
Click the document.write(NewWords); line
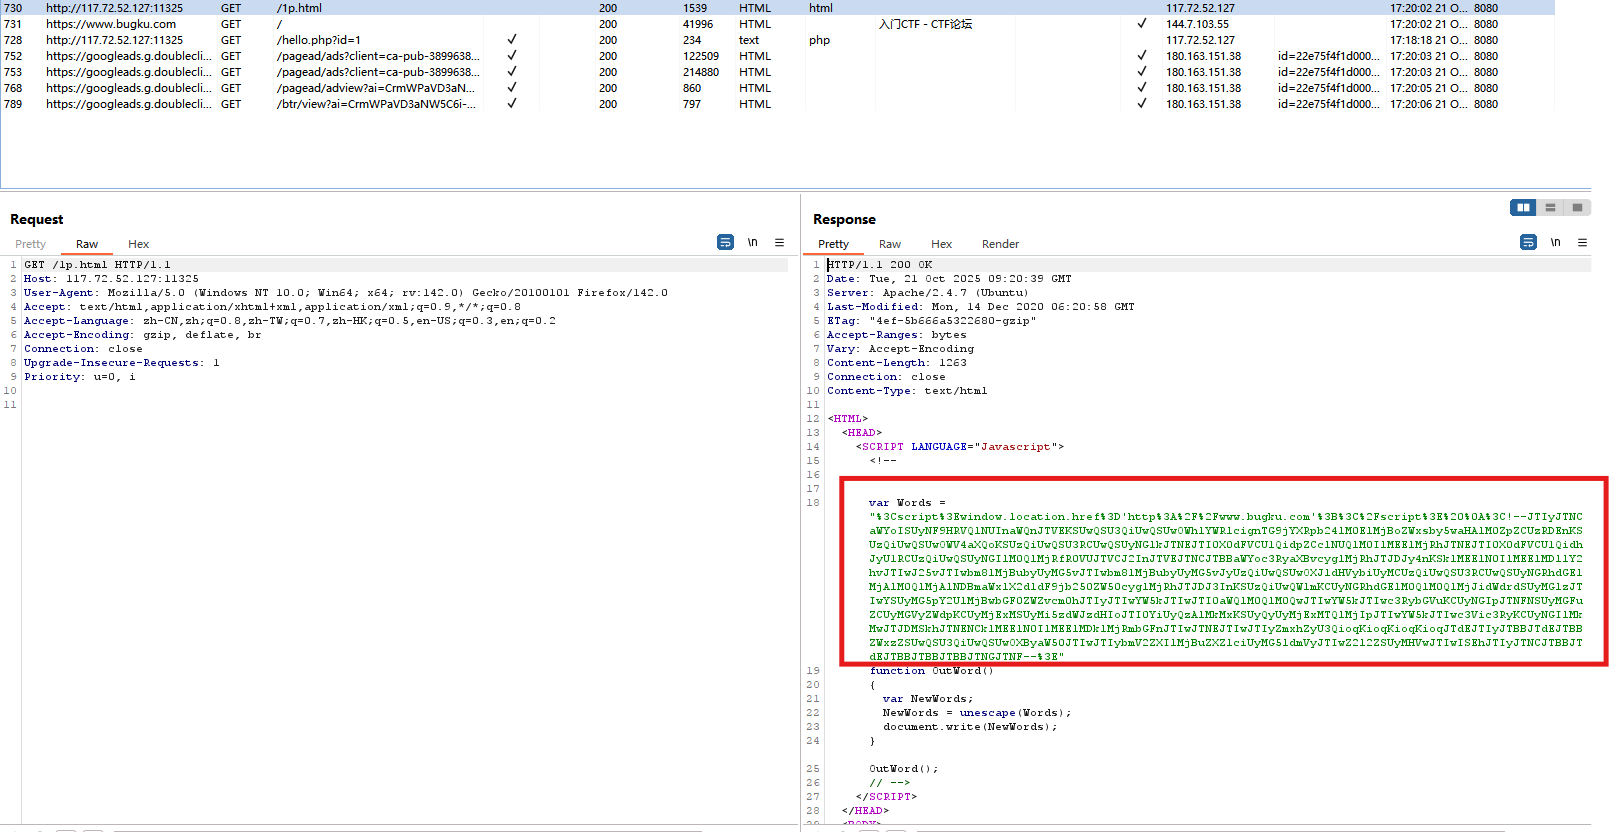point(969,727)
